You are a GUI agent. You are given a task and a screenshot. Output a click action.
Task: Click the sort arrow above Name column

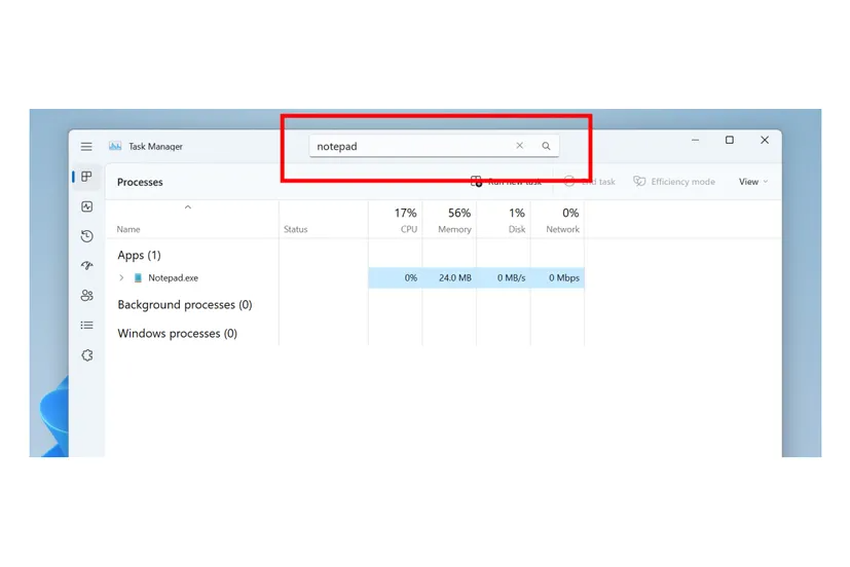coord(188,208)
